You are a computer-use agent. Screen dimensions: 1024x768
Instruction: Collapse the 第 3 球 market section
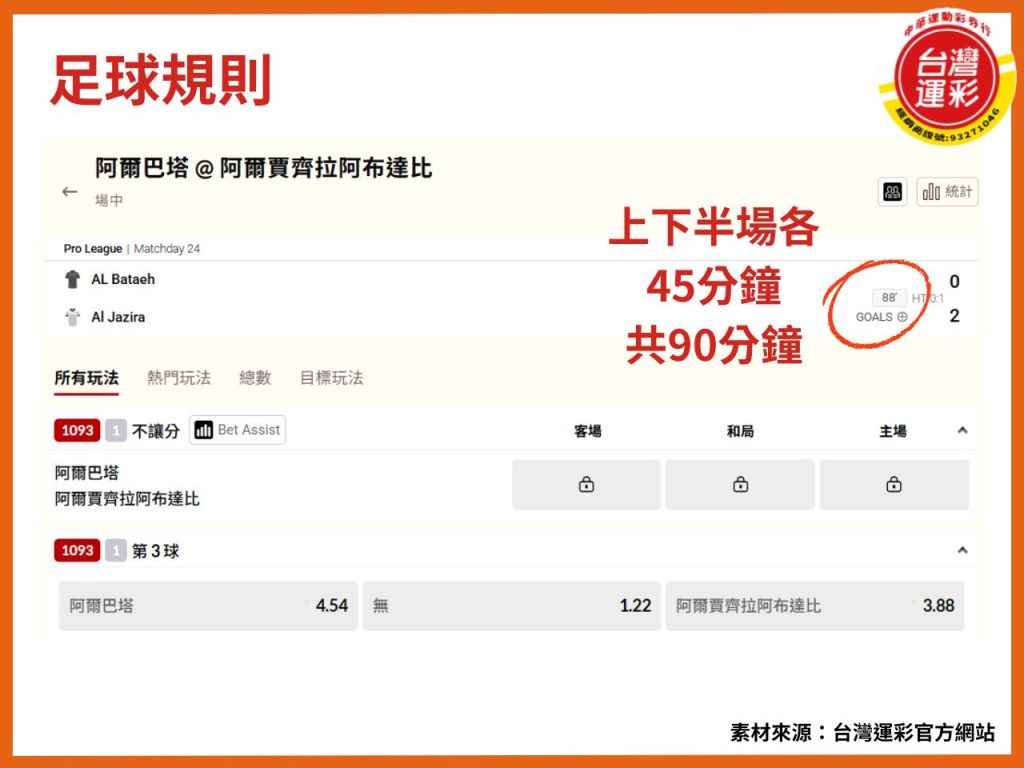(x=962, y=551)
